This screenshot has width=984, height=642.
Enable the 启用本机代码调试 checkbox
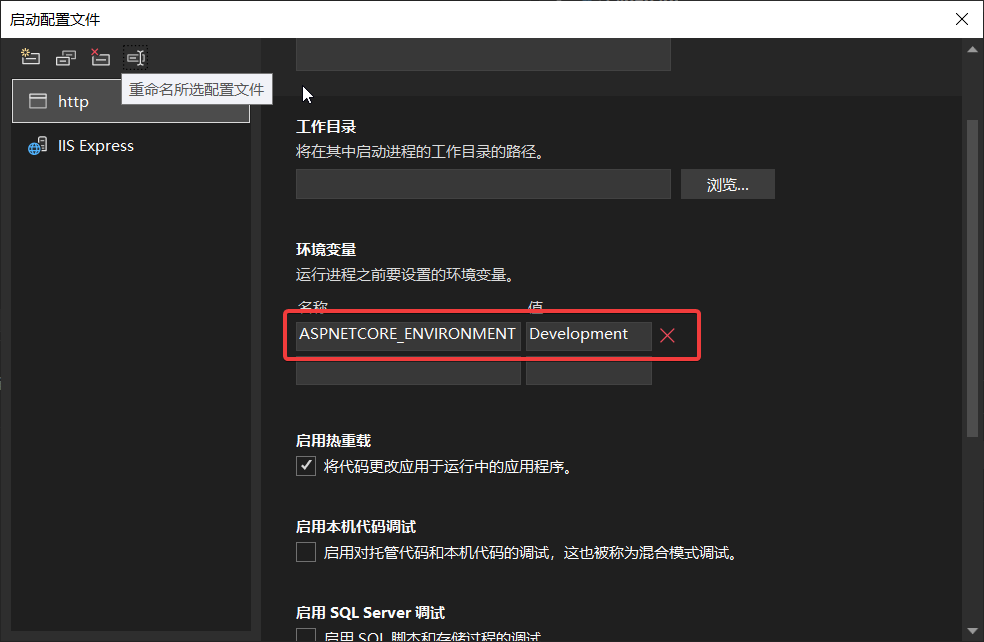pyautogui.click(x=306, y=552)
